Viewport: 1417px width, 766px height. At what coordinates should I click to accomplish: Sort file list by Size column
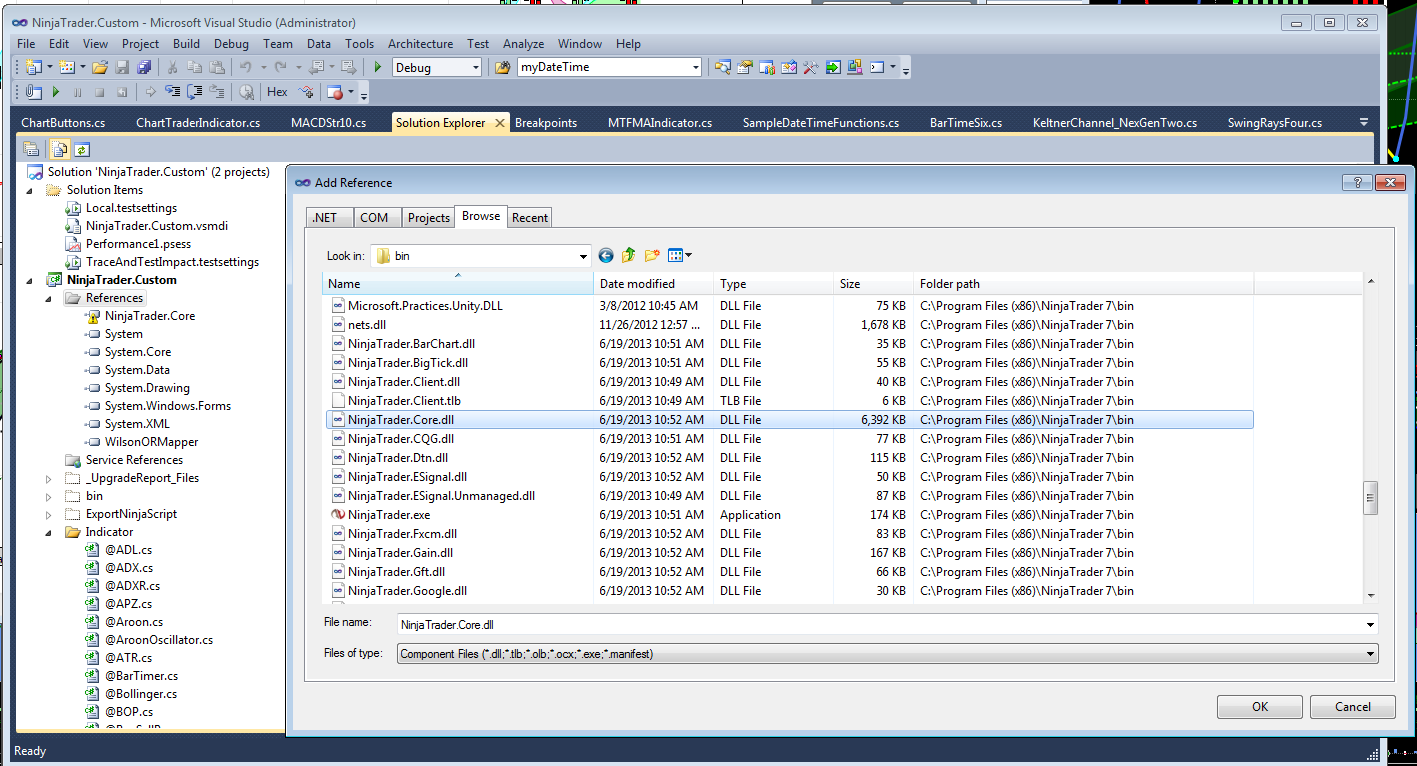click(x=874, y=284)
